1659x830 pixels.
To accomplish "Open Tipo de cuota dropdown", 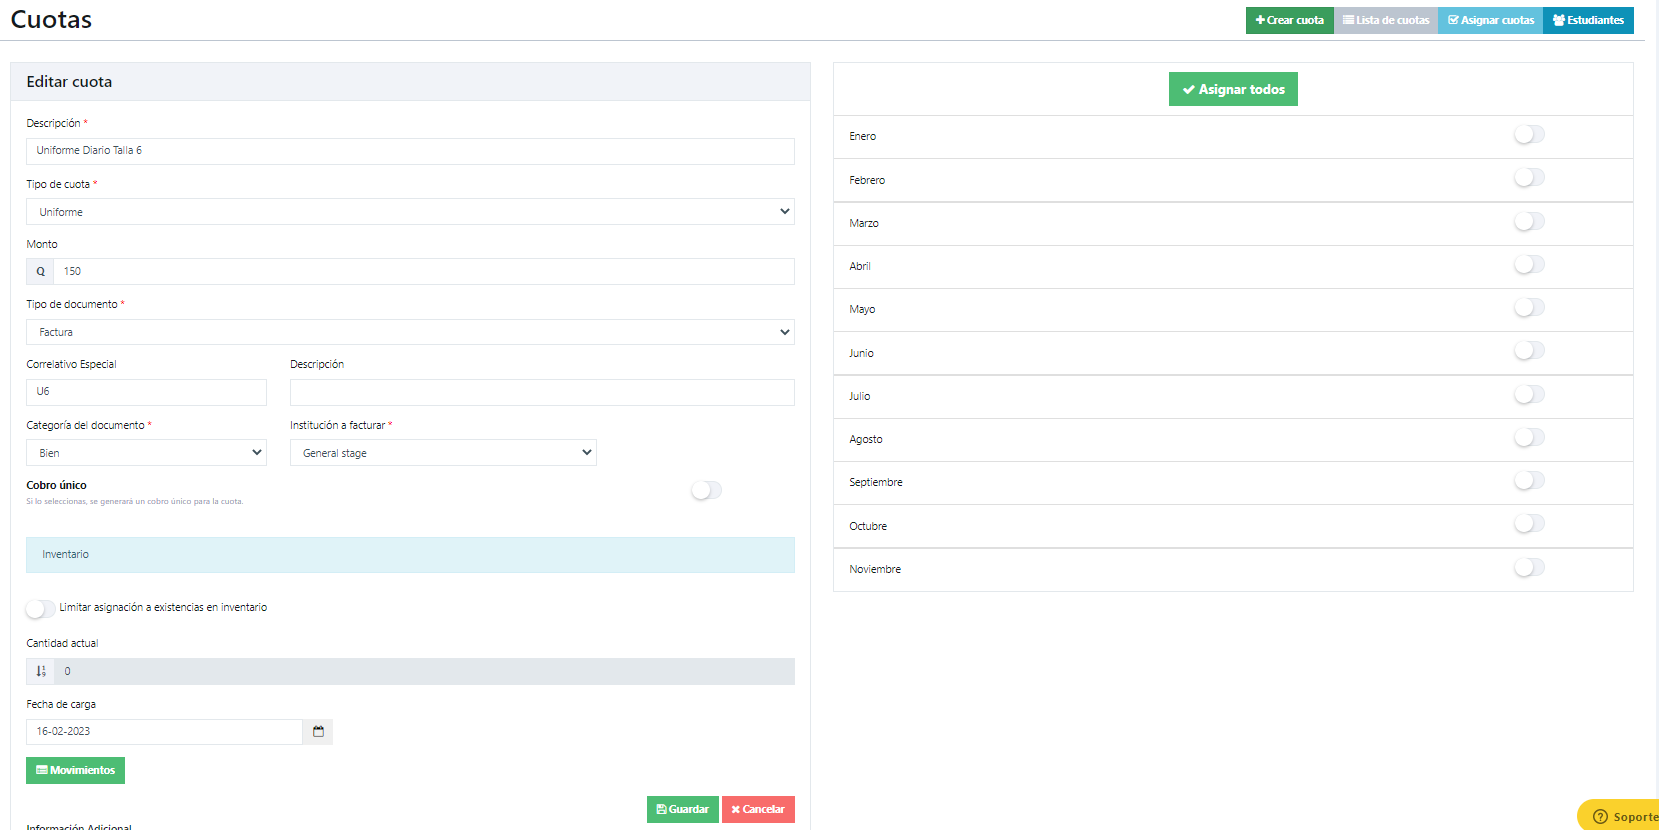I will (410, 212).
